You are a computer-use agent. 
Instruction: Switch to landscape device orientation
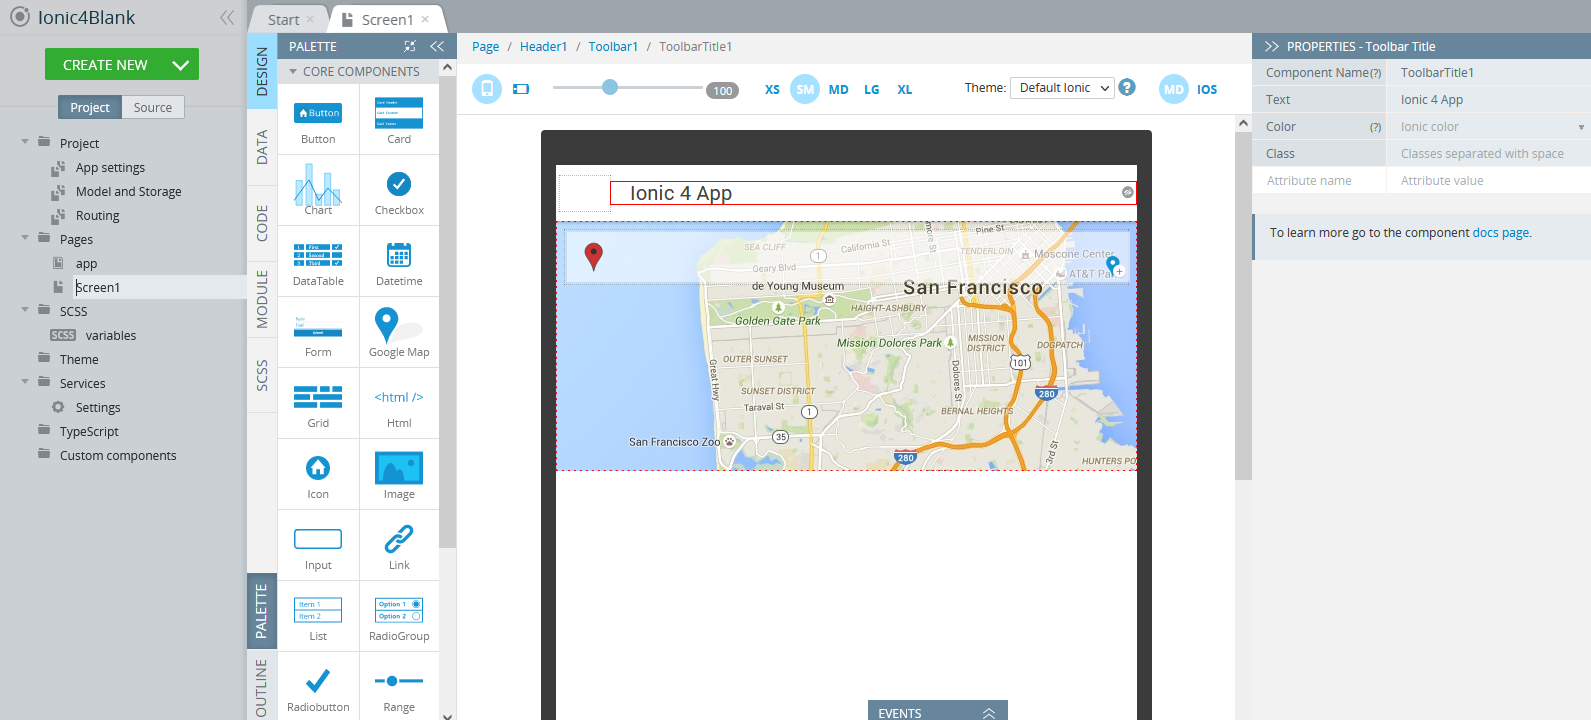[521, 89]
